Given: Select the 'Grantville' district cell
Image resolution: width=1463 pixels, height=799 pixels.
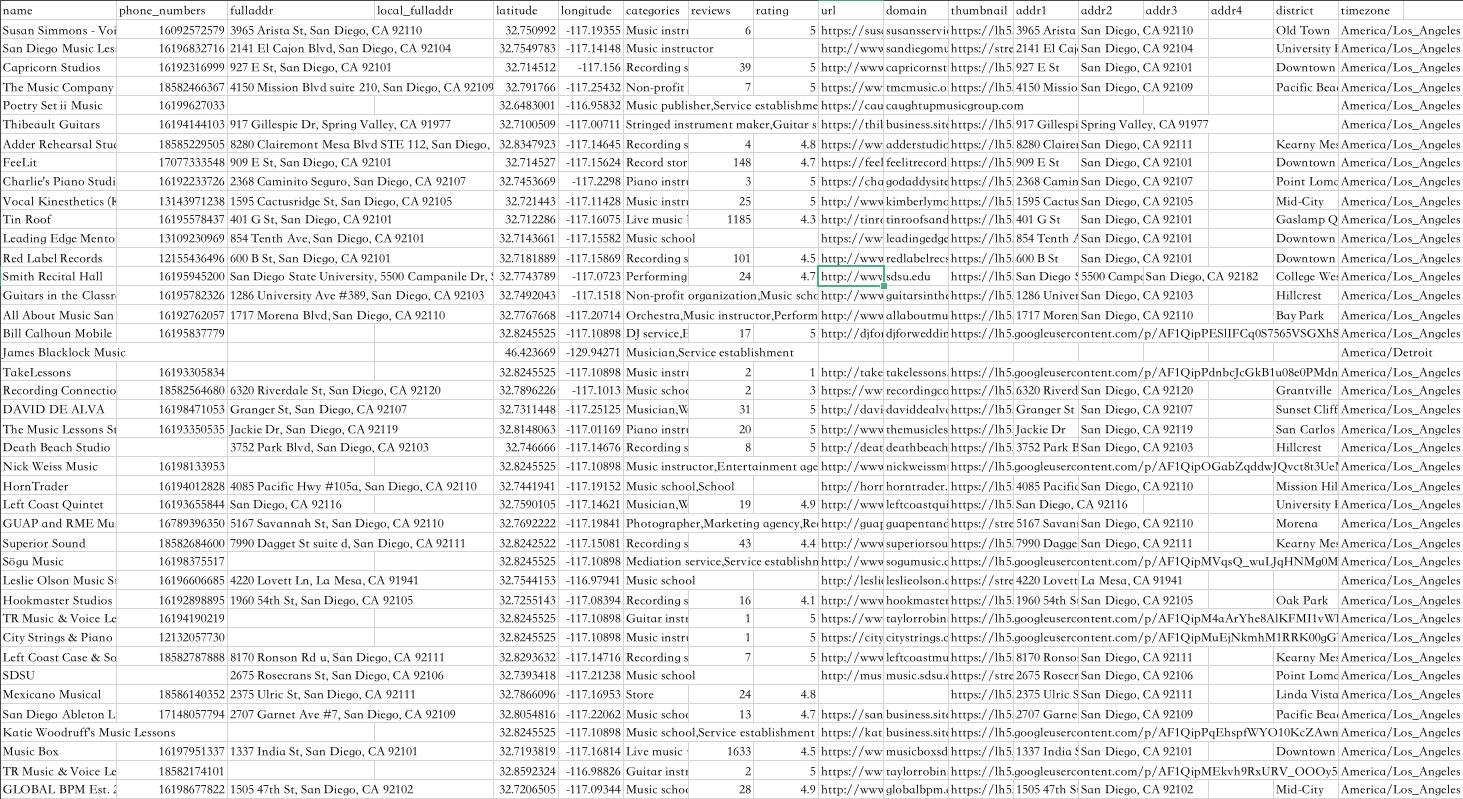Looking at the screenshot, I should [1306, 390].
